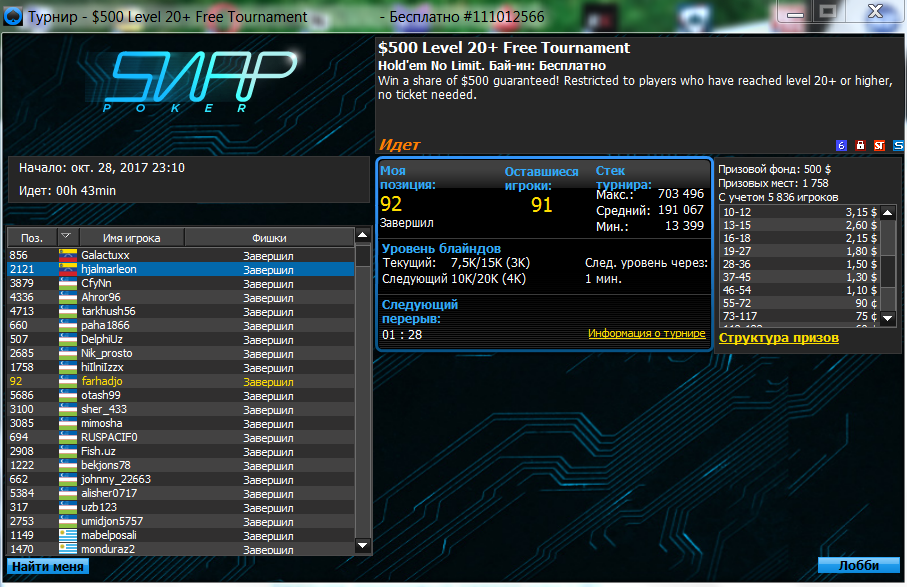Select player name sher_433
Viewport: 907px width, 587px height.
tap(104, 409)
